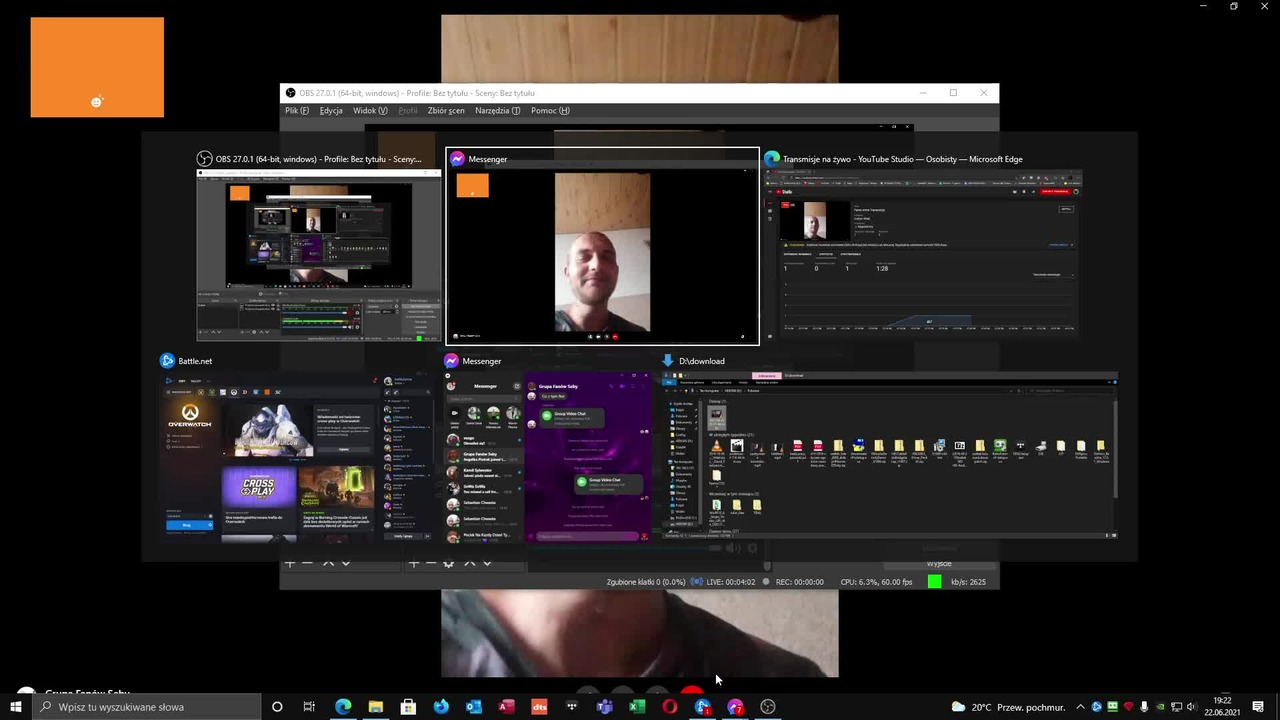Viewport: 1280px width, 720px height.
Task: Select the OBS 27.0.1 window thumbnail
Action: tap(319, 247)
